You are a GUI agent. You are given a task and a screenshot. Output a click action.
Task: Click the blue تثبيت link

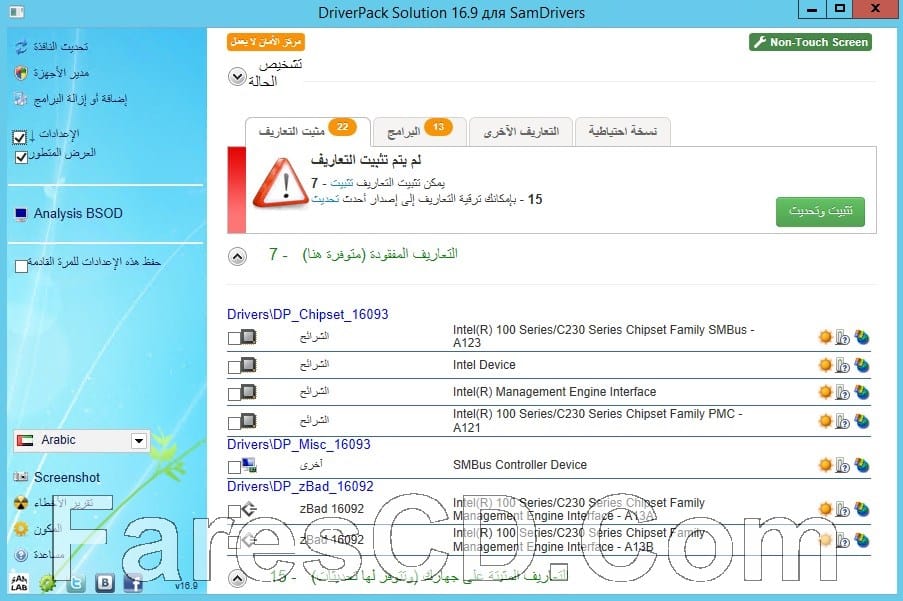click(342, 183)
